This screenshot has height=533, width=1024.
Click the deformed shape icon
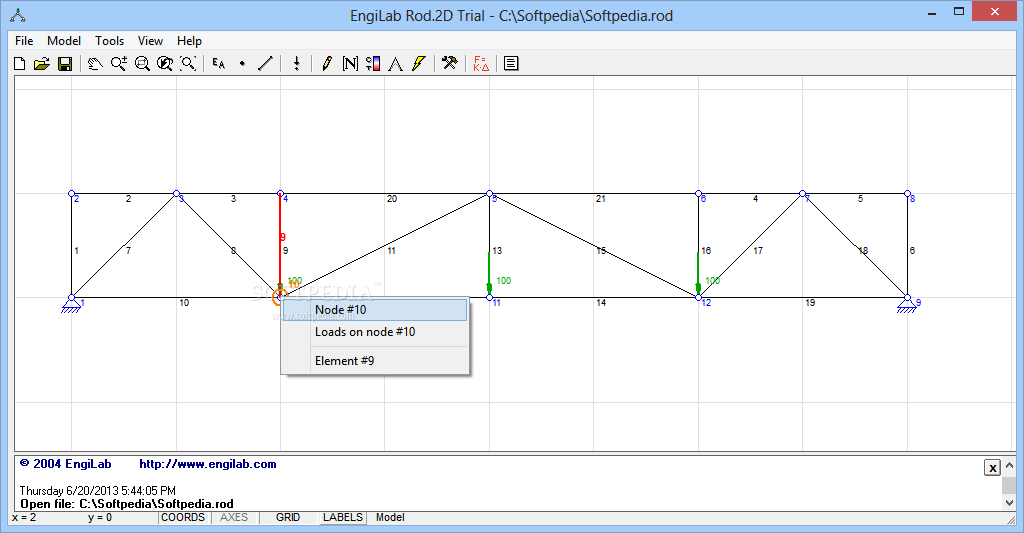[x=396, y=63]
